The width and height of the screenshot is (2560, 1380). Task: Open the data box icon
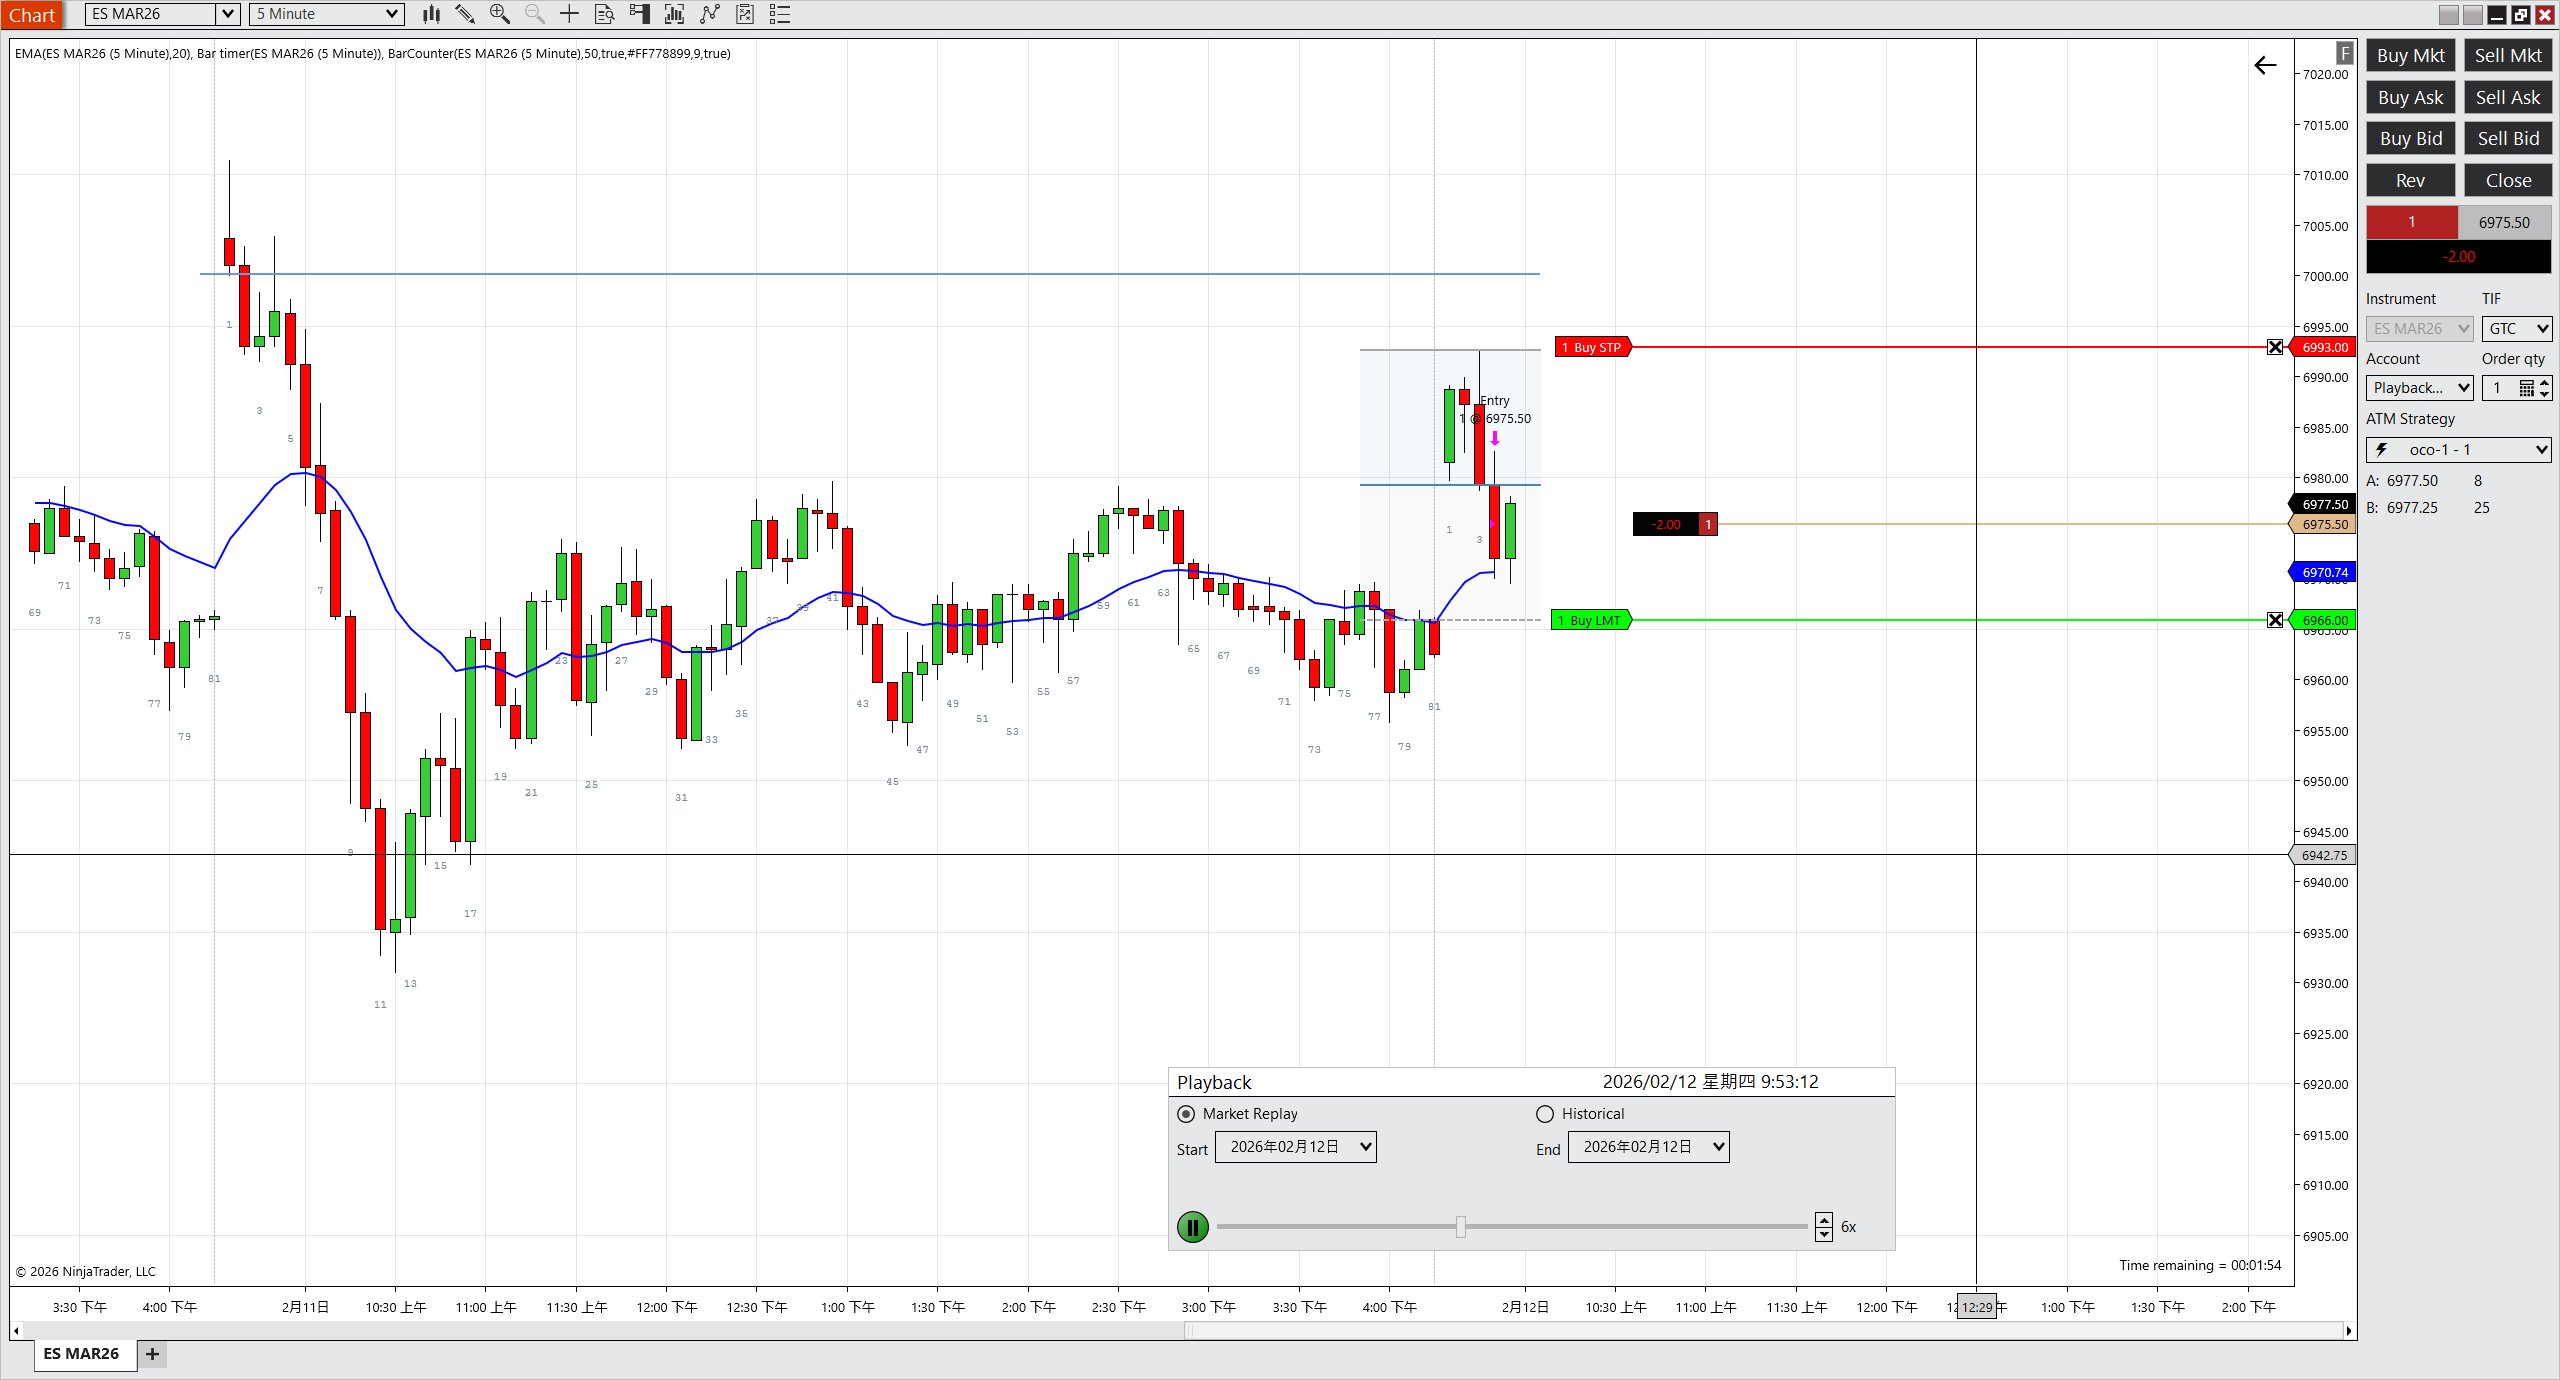click(604, 14)
